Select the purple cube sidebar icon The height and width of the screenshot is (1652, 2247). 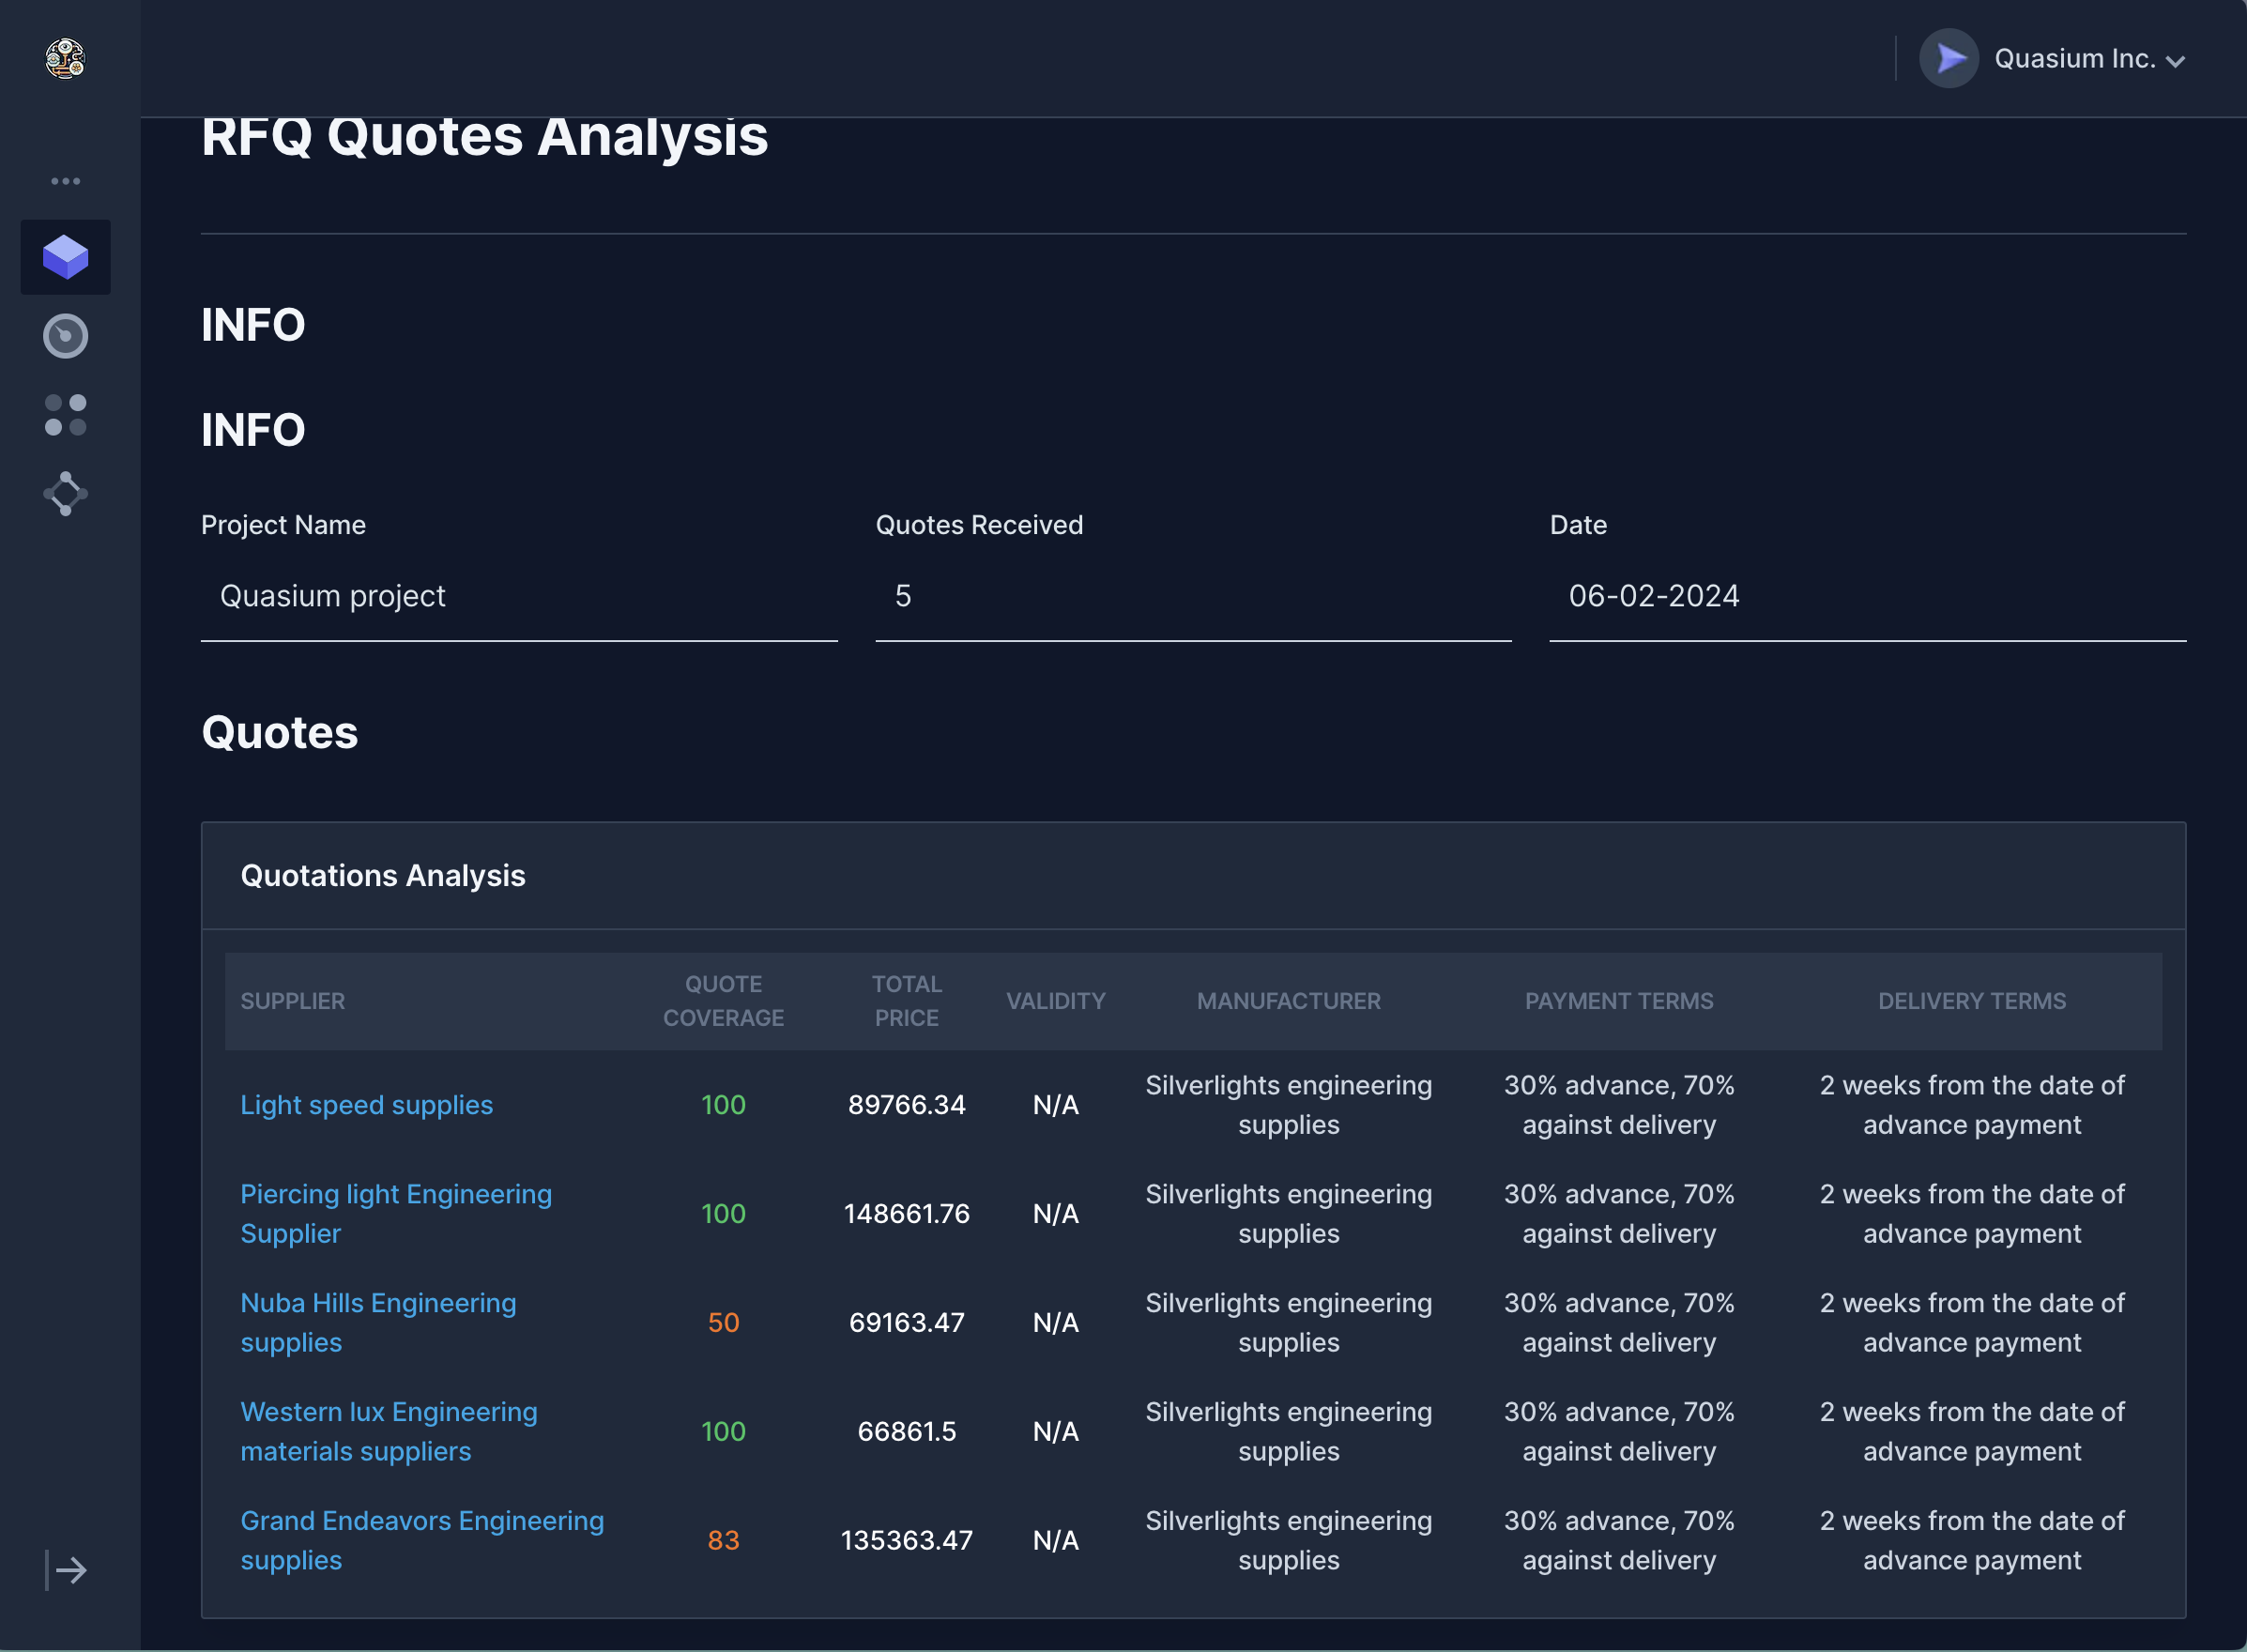pyautogui.click(x=65, y=257)
